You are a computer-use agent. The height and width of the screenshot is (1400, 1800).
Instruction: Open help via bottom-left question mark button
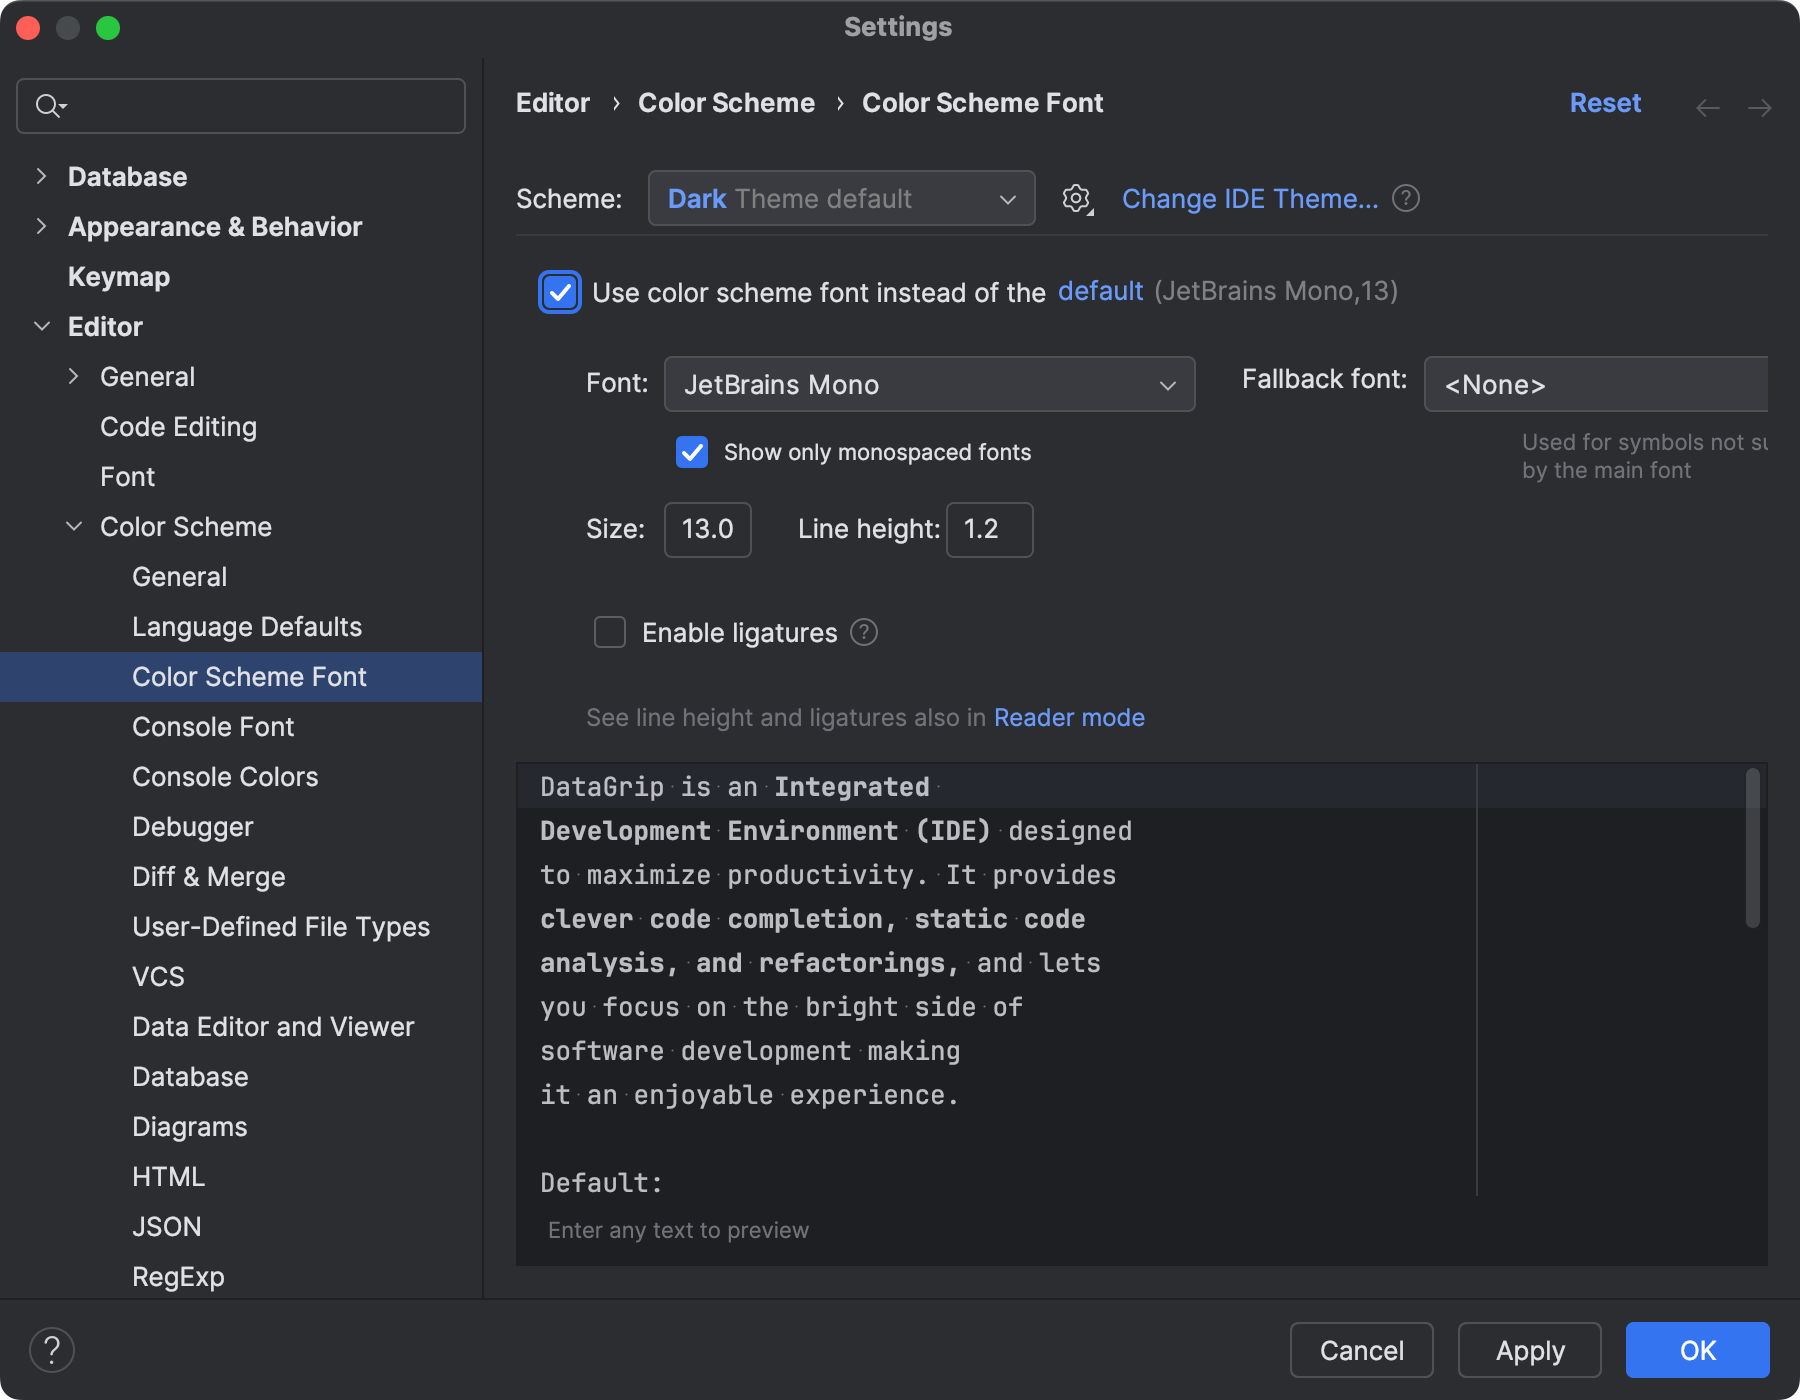pos(52,1350)
